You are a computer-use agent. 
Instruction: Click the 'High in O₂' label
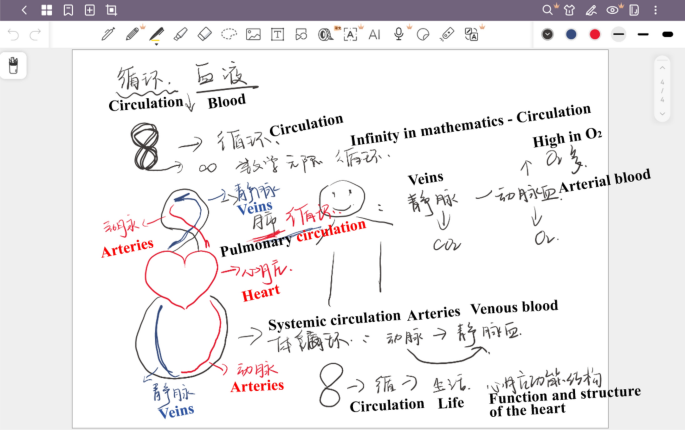click(x=567, y=138)
